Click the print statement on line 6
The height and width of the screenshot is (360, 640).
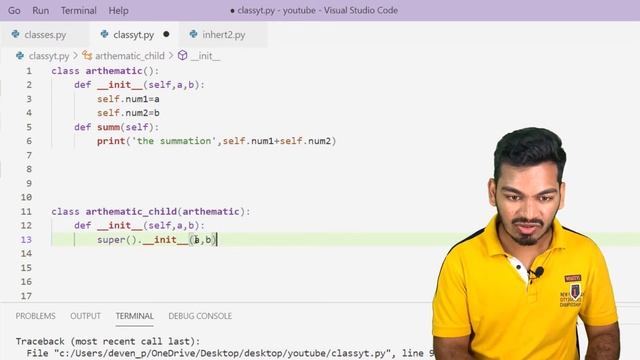pos(216,141)
